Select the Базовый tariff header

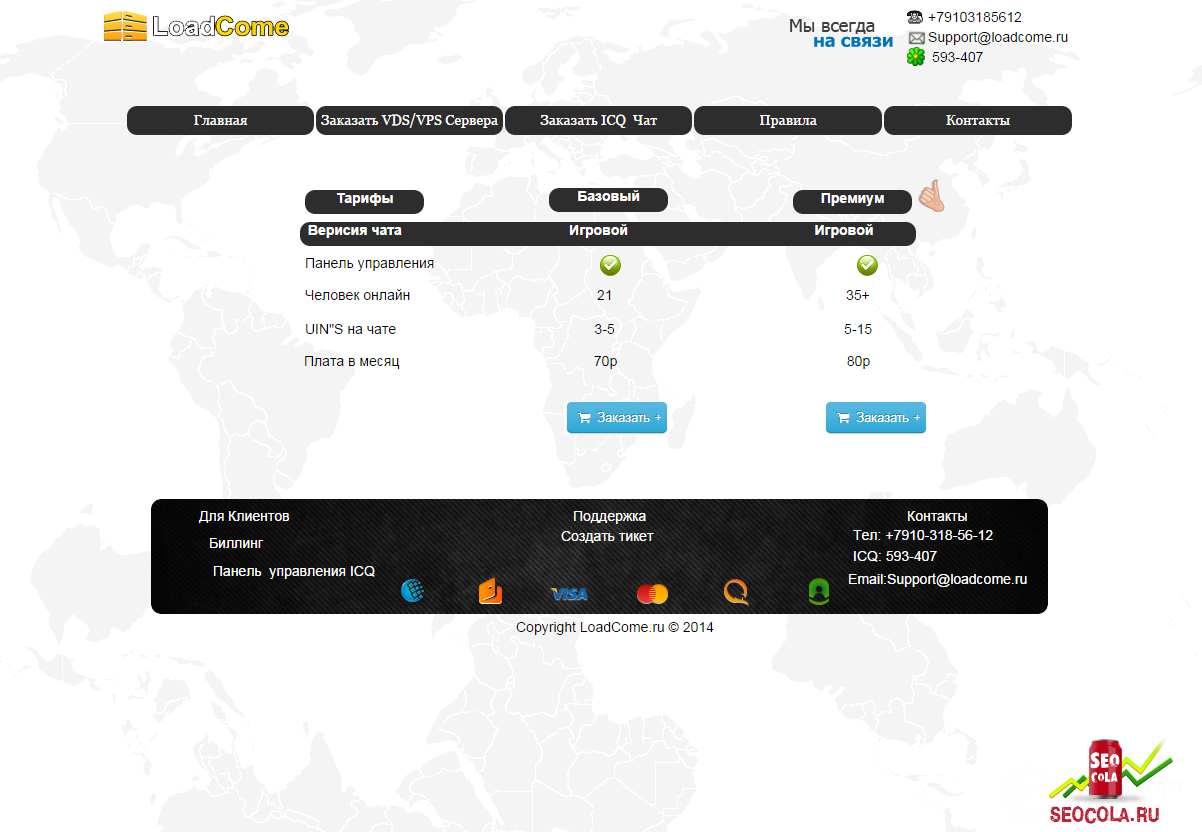click(x=608, y=198)
